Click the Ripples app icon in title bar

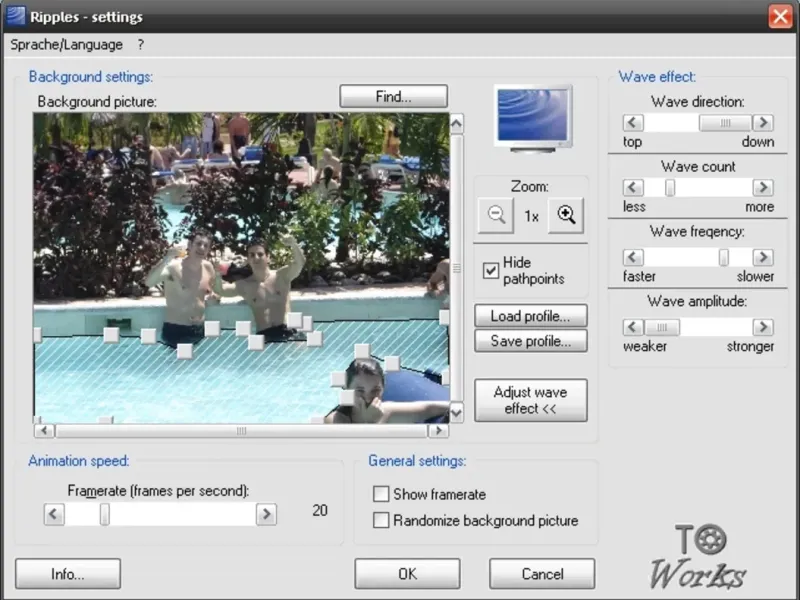point(15,16)
